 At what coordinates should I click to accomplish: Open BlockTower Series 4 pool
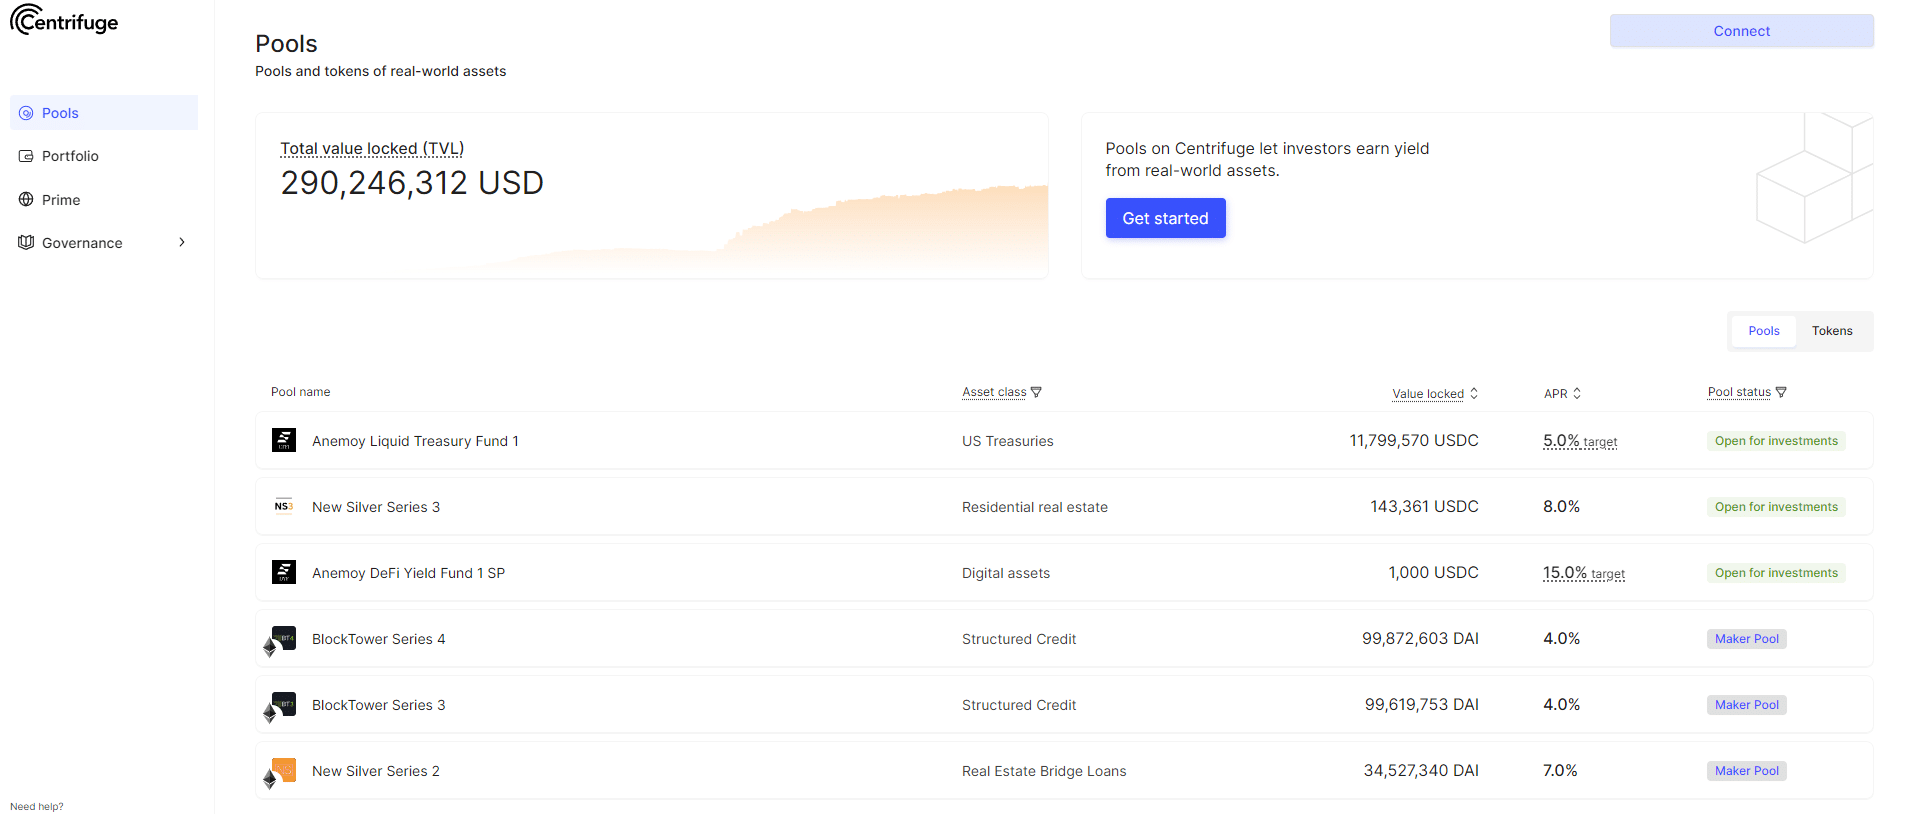pyautogui.click(x=1064, y=638)
